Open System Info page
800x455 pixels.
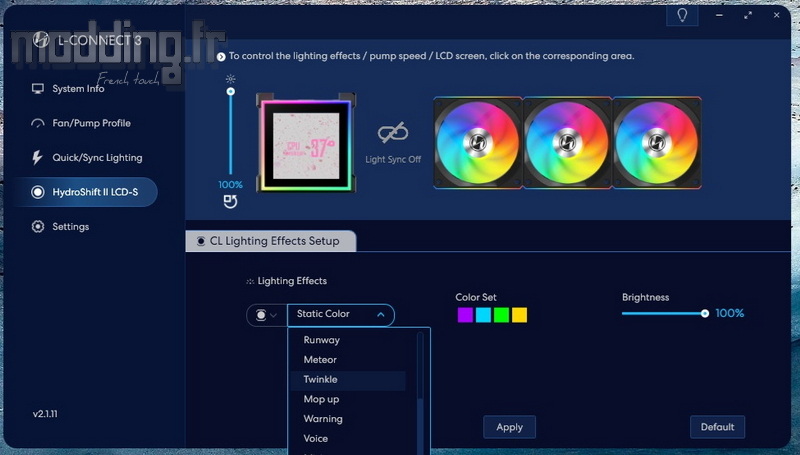click(78, 89)
